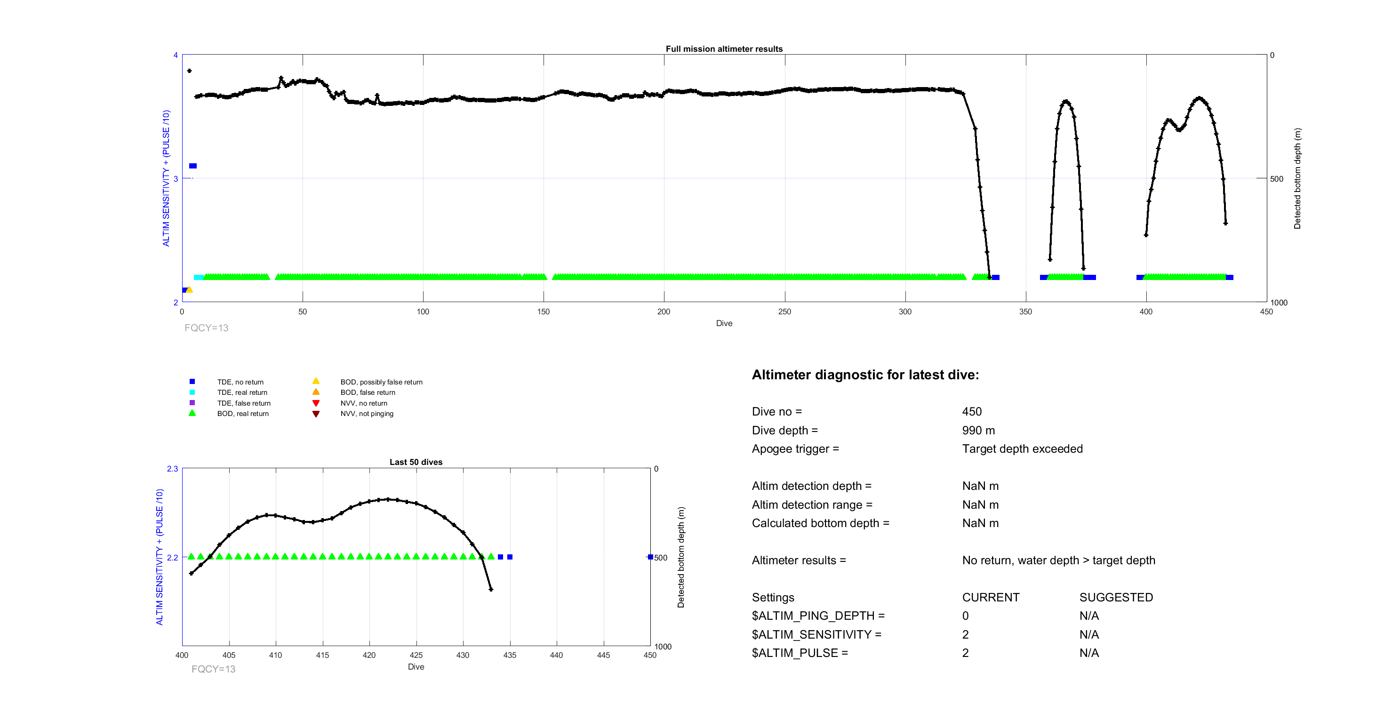Screen dimensions: 1400x726
Task: Click the NaN m value for Altim detection depth
Action: pos(981,486)
